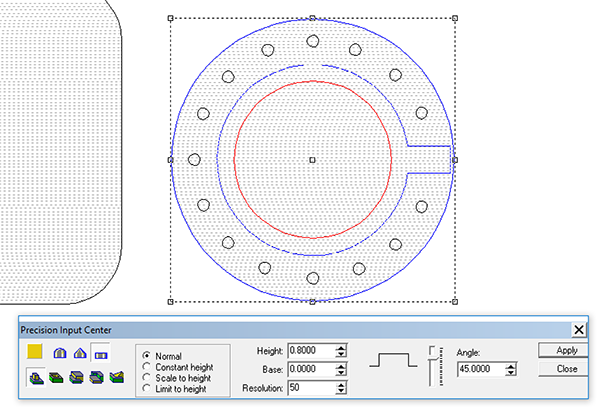
Task: Choose the Merge highest relief icon
Action: pyautogui.click(x=77, y=378)
